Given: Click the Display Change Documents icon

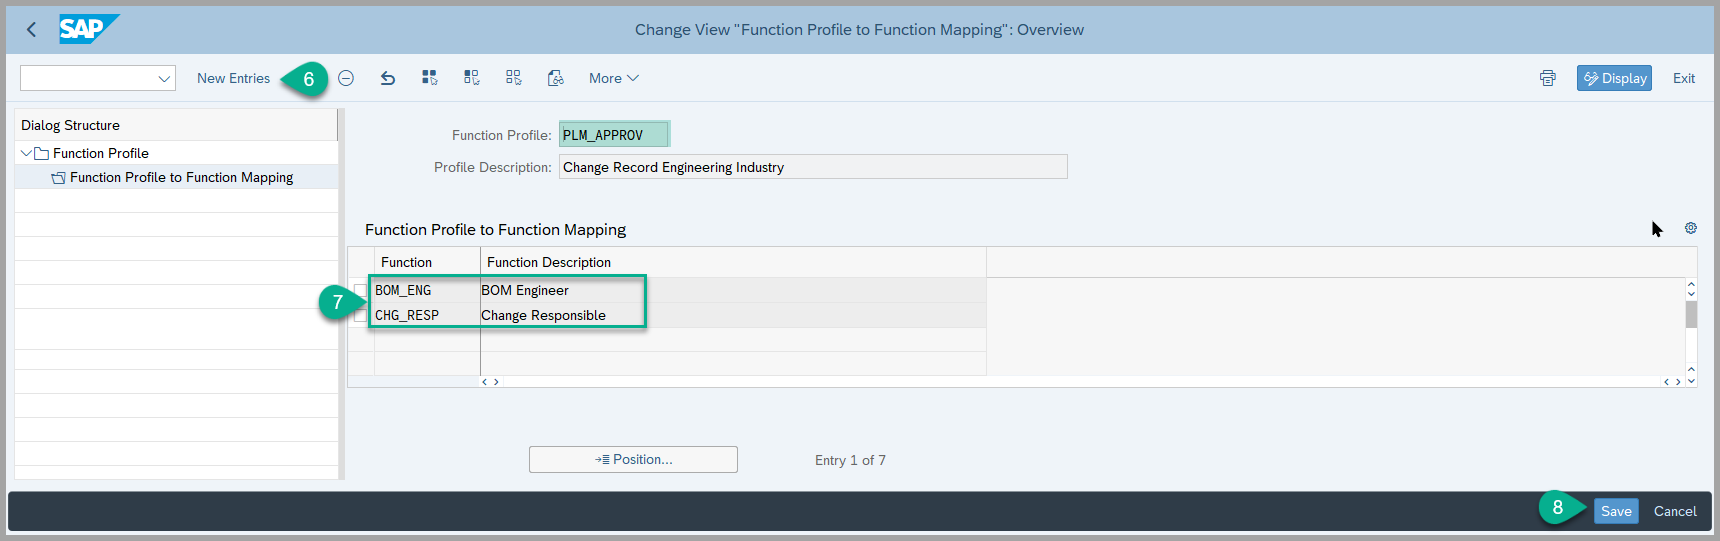Looking at the screenshot, I should (x=556, y=78).
